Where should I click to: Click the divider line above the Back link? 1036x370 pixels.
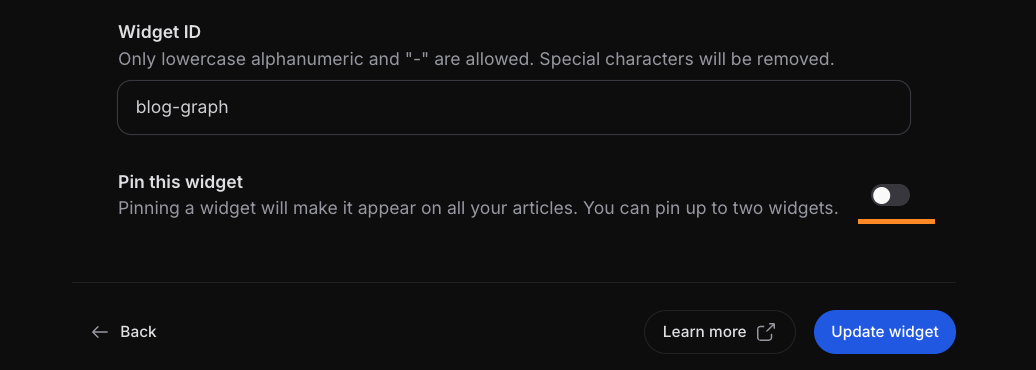click(514, 282)
